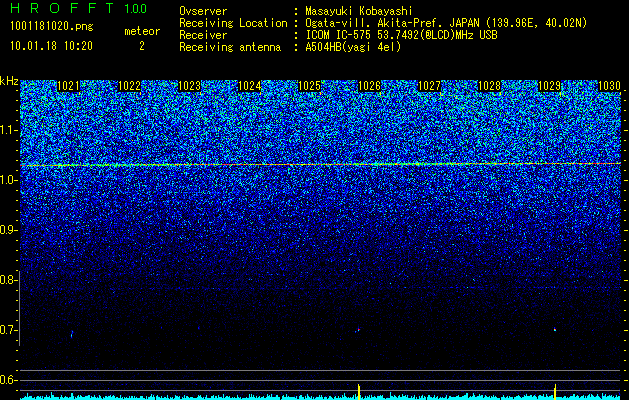The image size is (629, 400).
Task: Click the 1.0 kHz frequency label
Action: (7, 180)
